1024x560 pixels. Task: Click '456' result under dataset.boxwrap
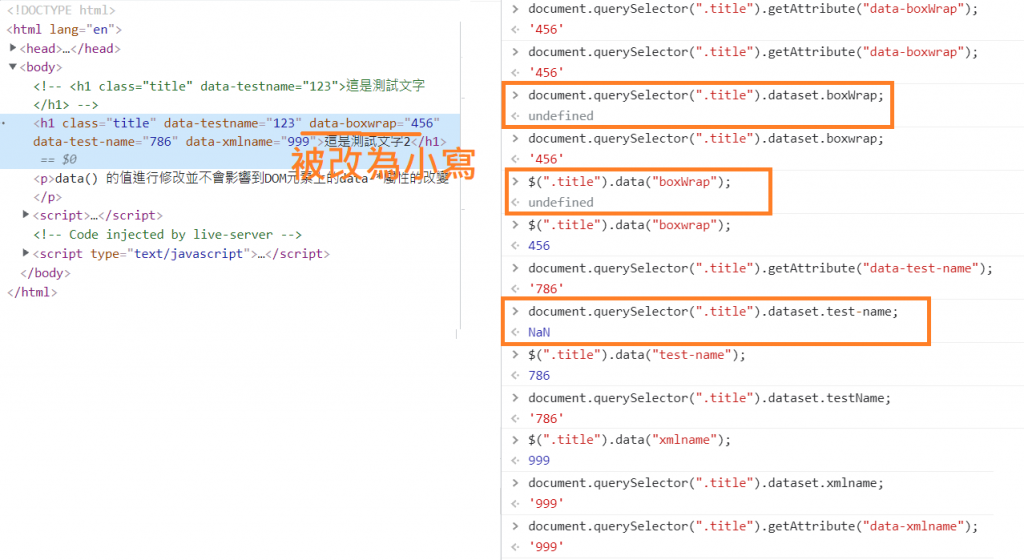pyautogui.click(x=546, y=159)
